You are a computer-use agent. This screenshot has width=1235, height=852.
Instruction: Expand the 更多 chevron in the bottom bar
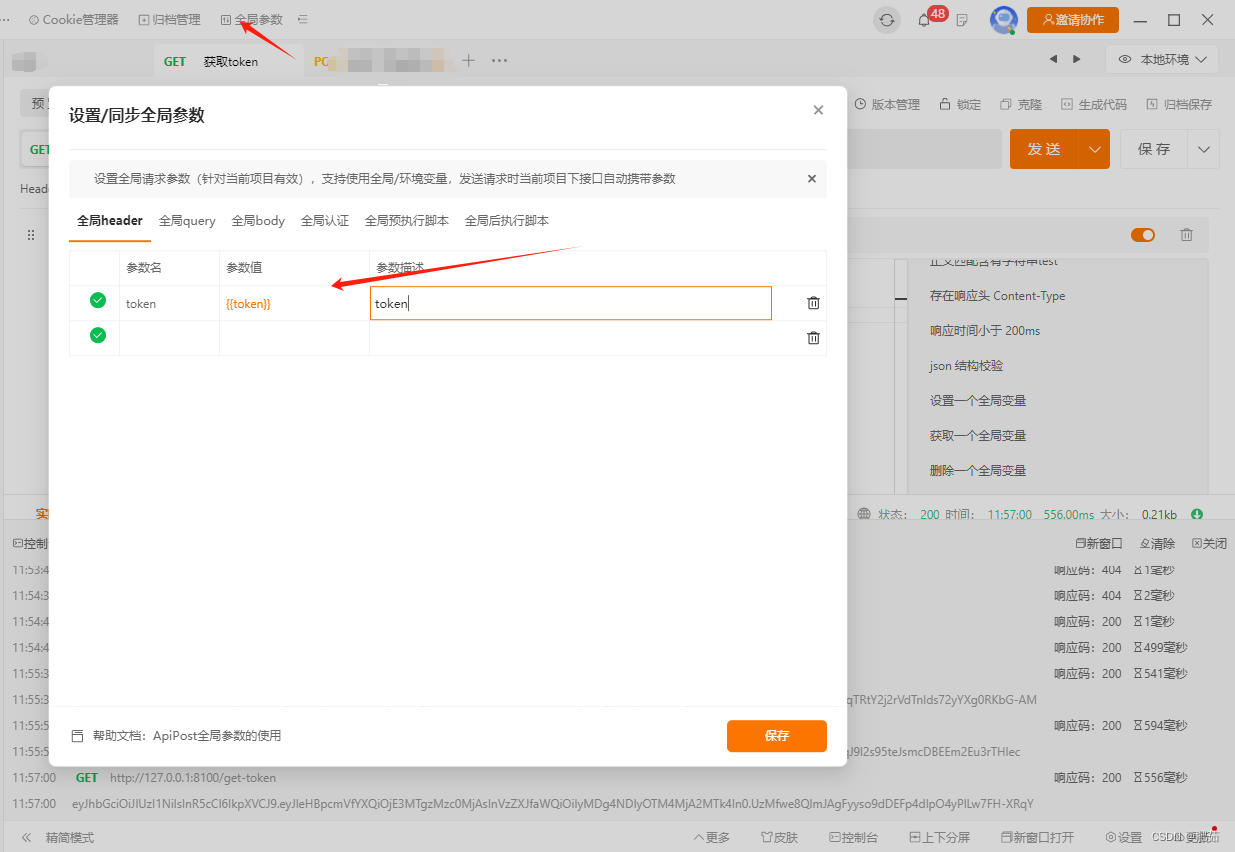(x=711, y=837)
